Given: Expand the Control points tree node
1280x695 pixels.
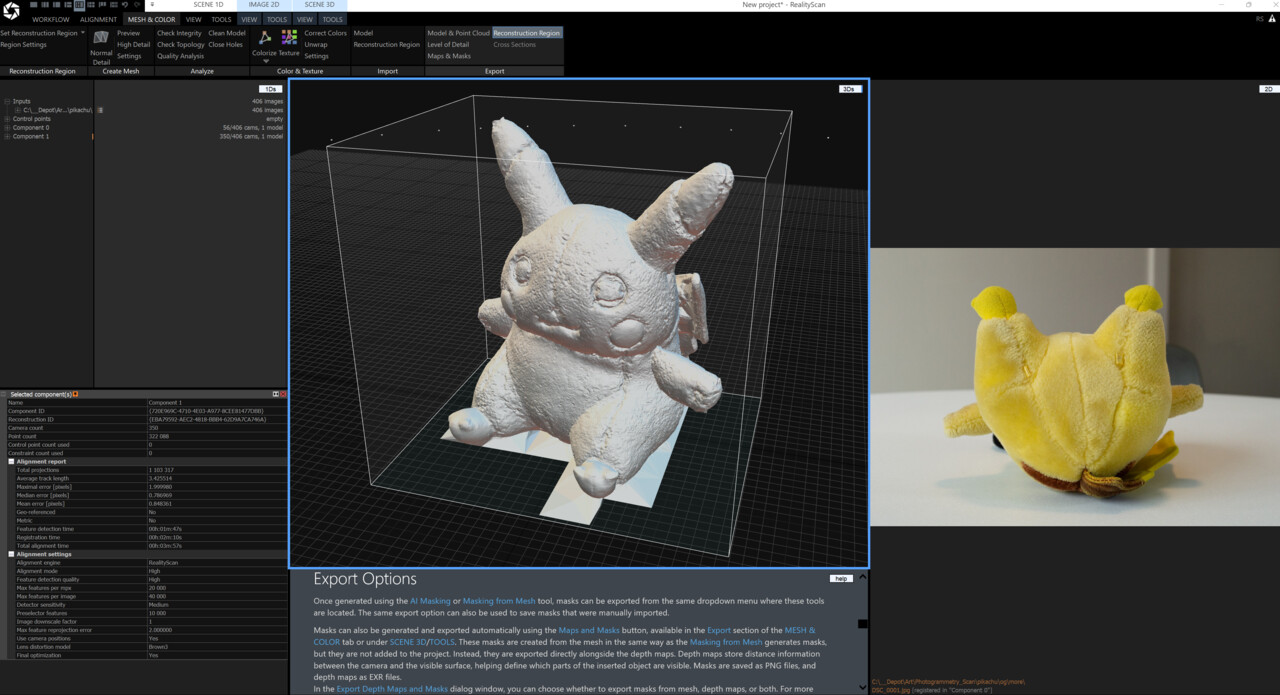Looking at the screenshot, I should 8,119.
